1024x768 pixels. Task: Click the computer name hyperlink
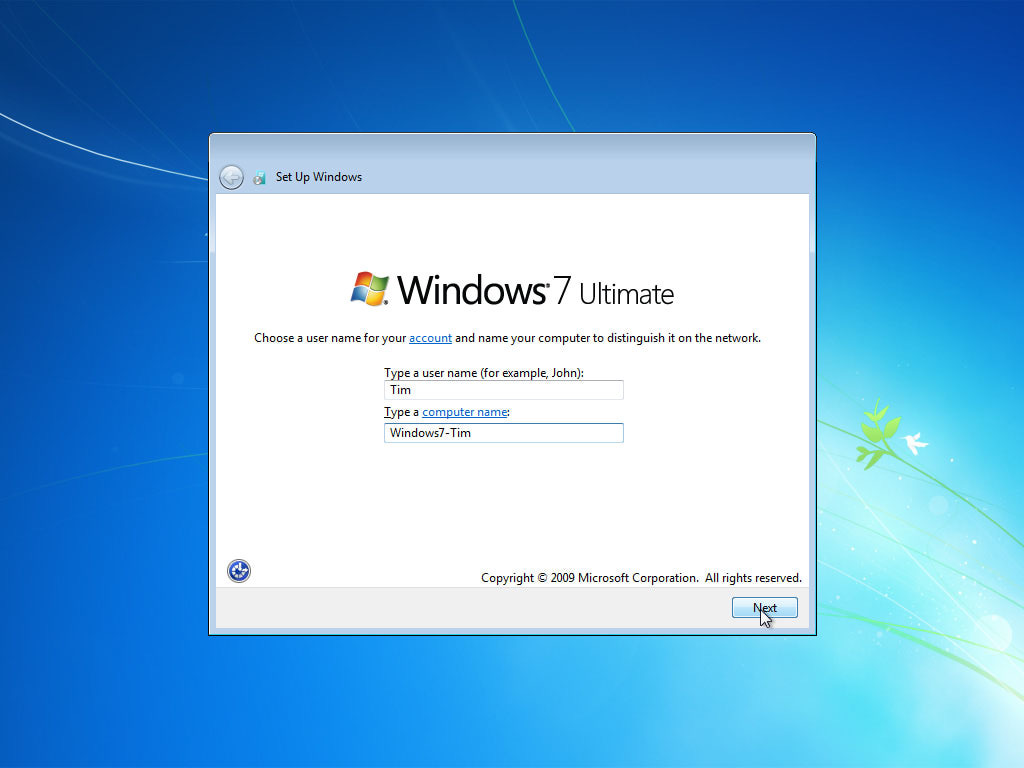coord(464,412)
